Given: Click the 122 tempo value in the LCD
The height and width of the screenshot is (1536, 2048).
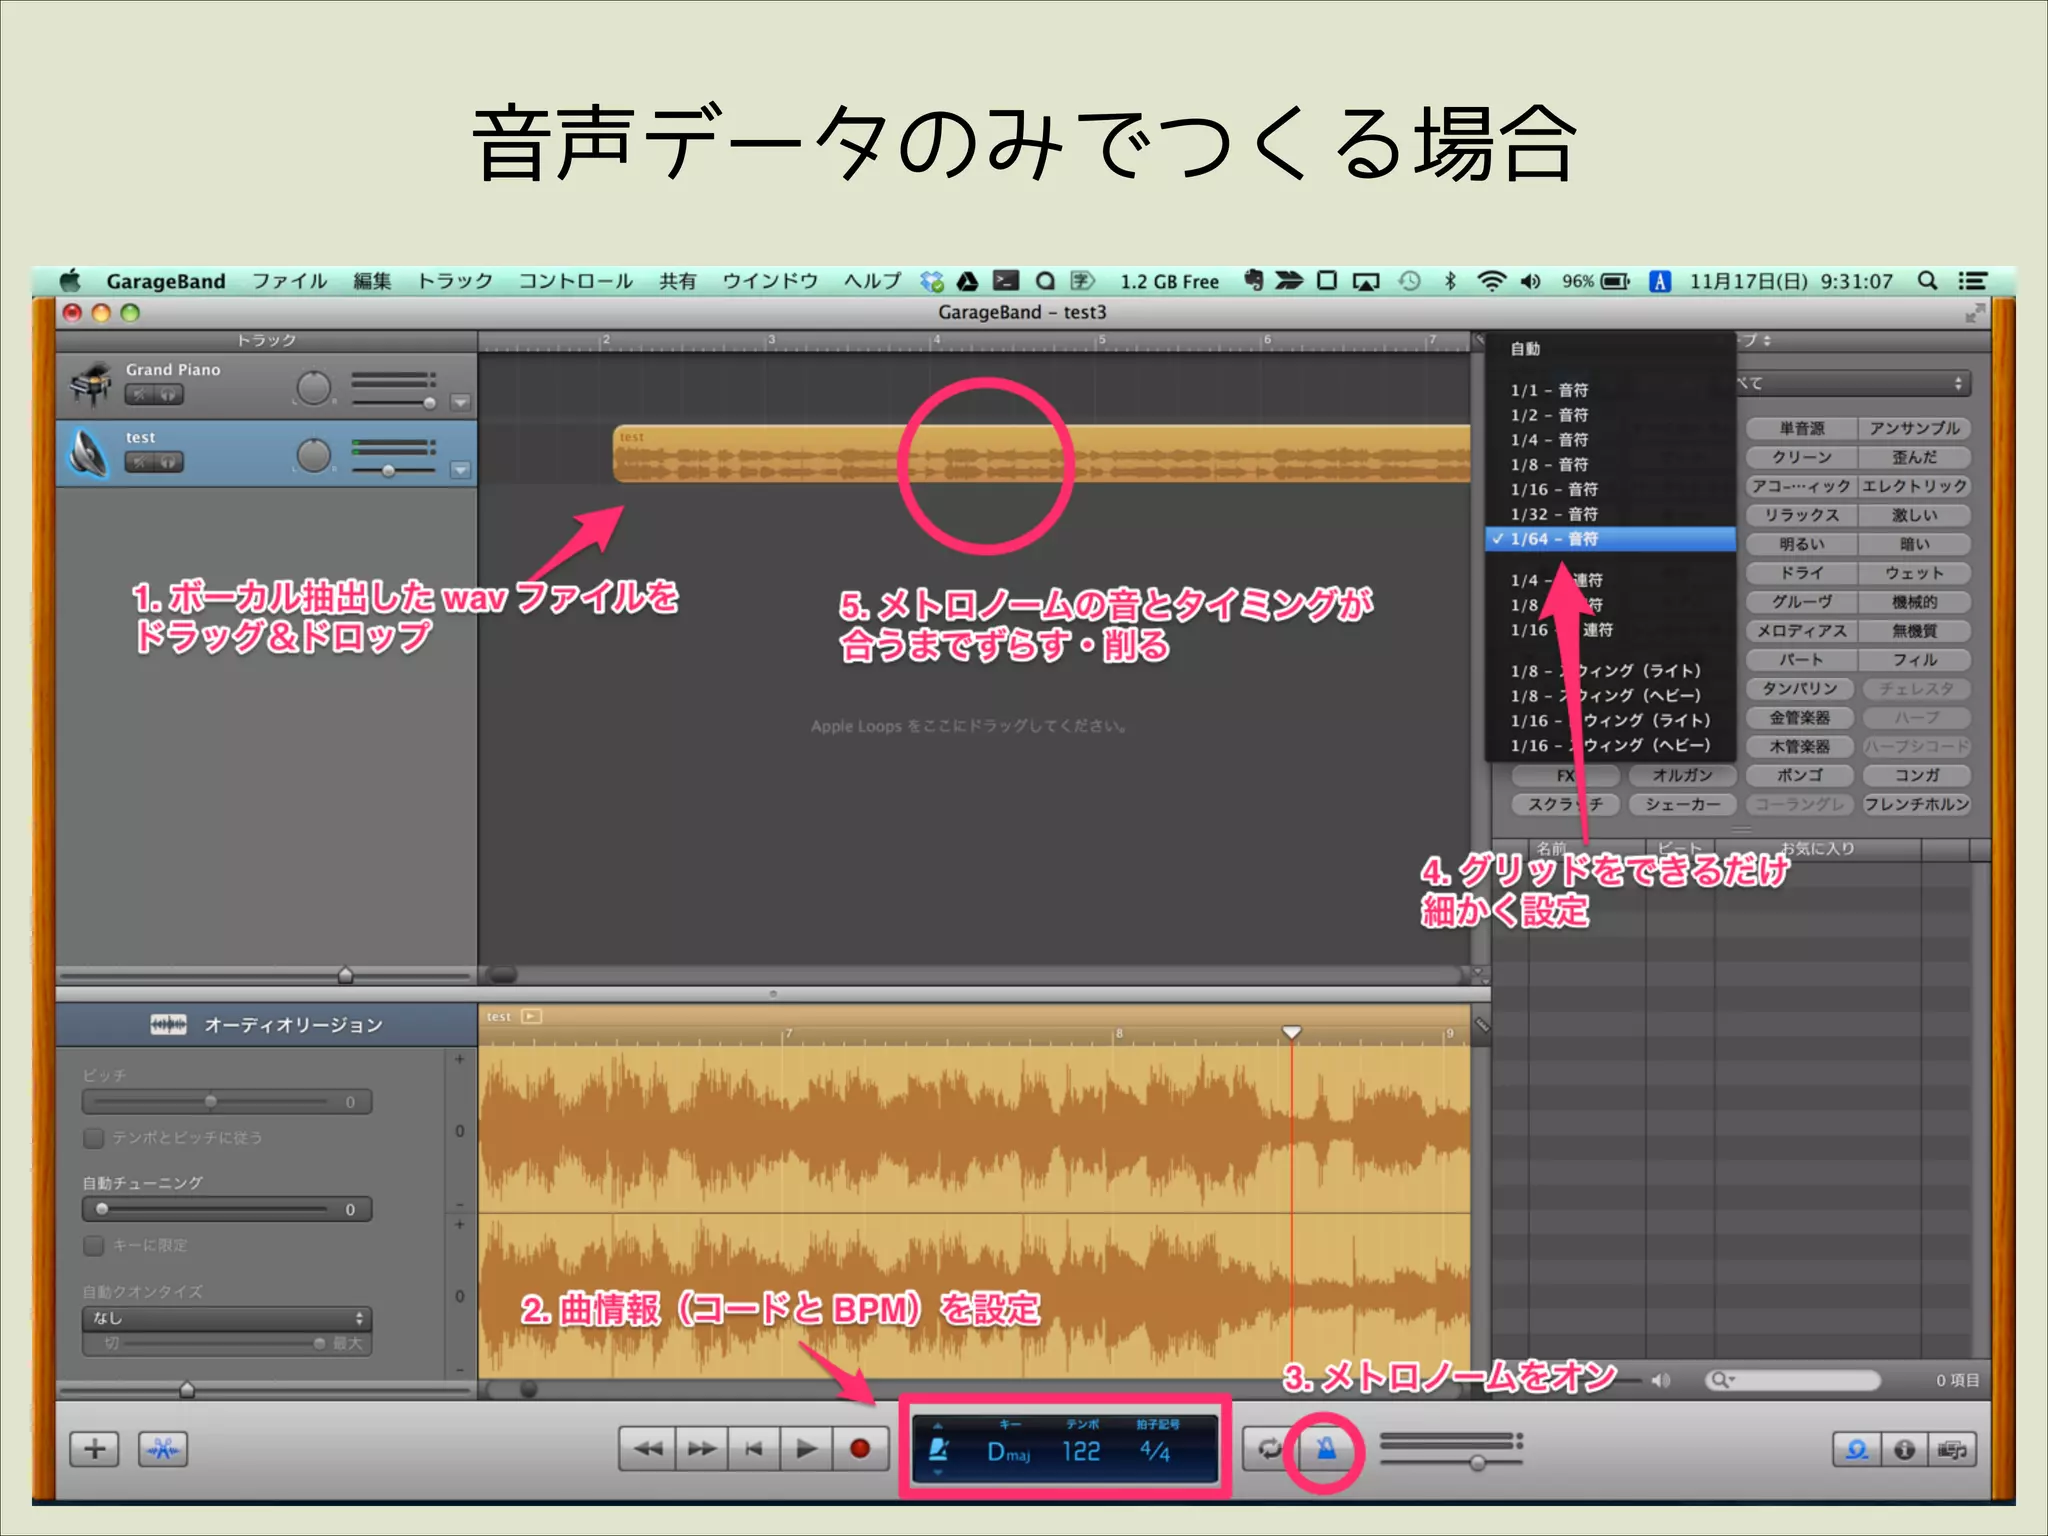Looking at the screenshot, I should [x=1081, y=1451].
